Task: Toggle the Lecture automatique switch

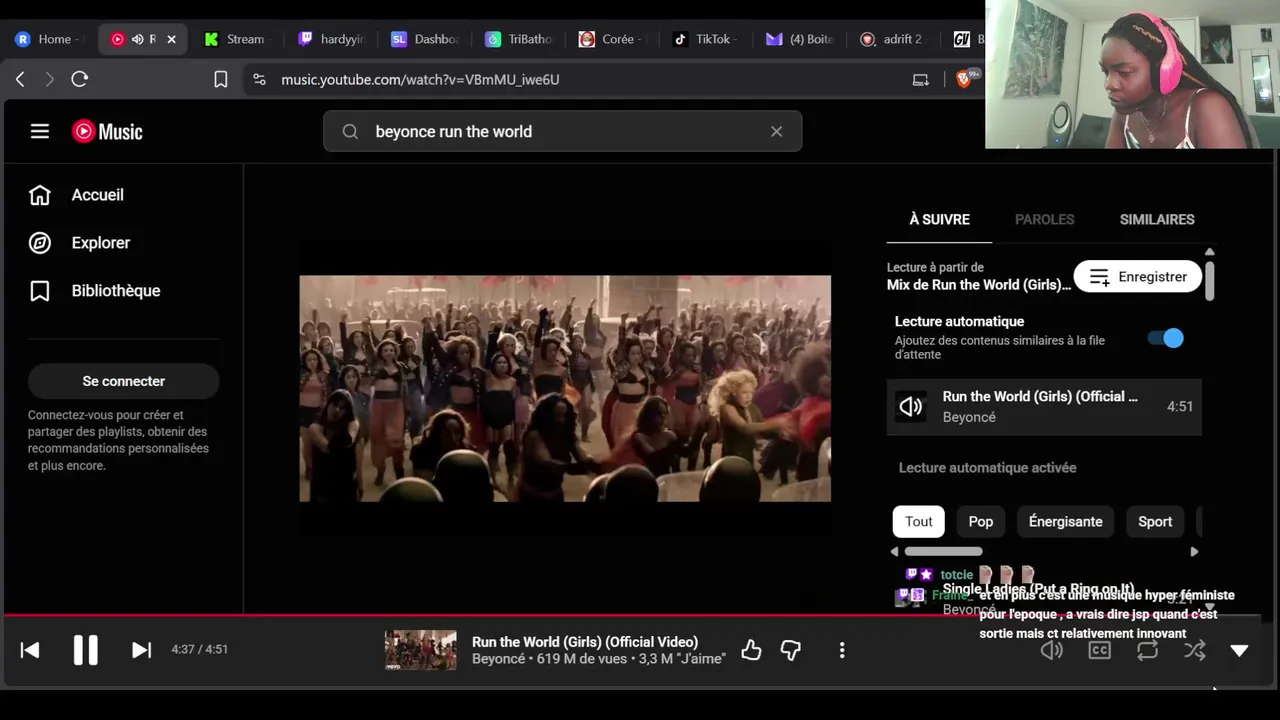Action: [1165, 338]
